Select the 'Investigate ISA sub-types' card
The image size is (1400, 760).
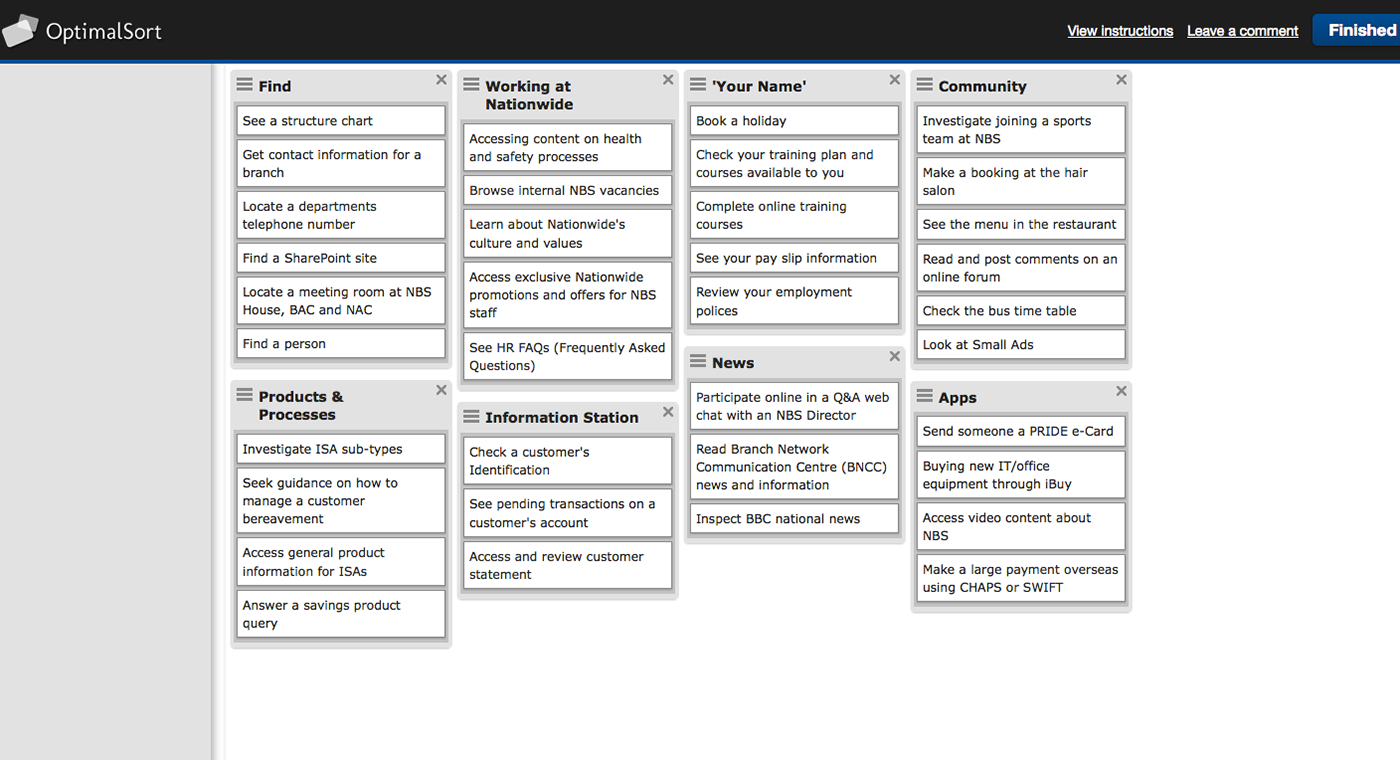(x=341, y=449)
